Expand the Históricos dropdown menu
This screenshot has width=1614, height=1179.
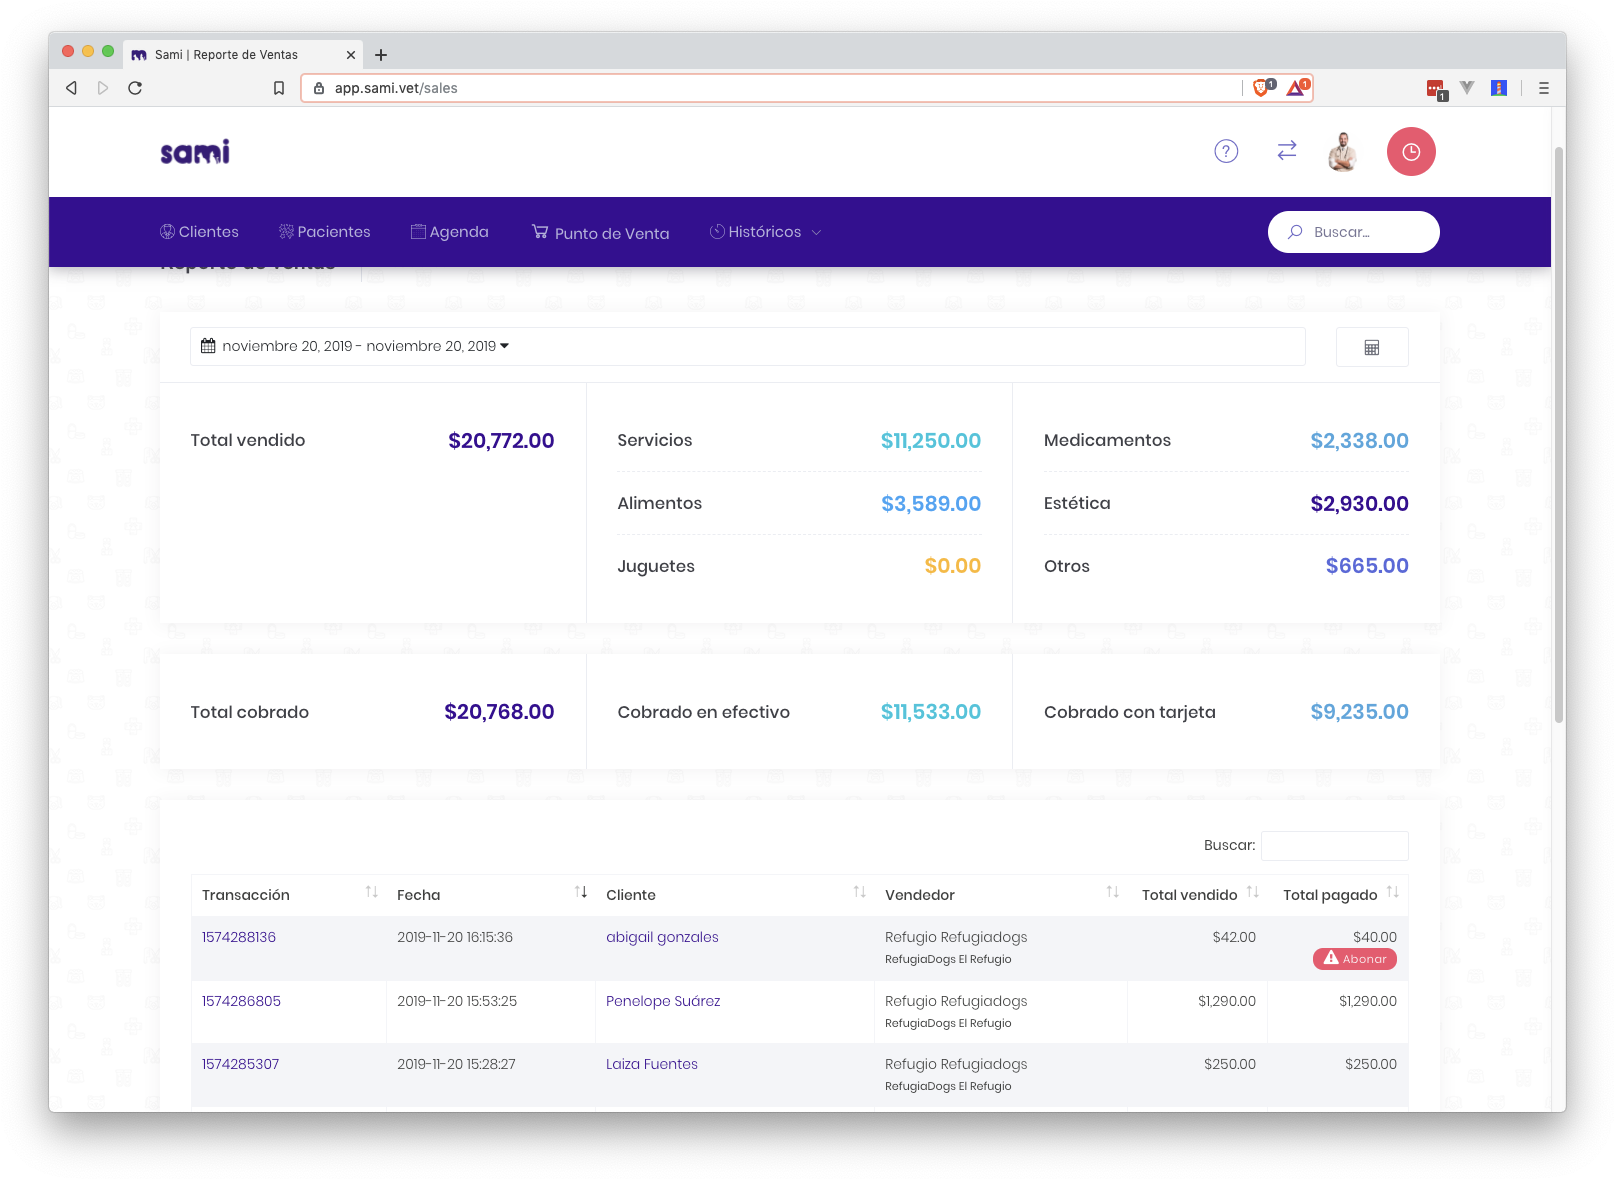765,232
